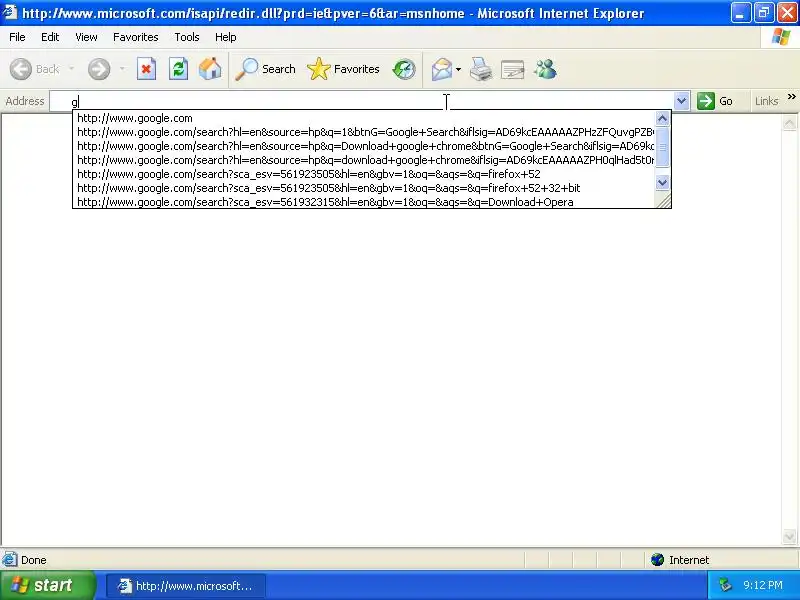Toggle the address bar dropdown arrow
This screenshot has height=600, width=800.
(x=681, y=101)
